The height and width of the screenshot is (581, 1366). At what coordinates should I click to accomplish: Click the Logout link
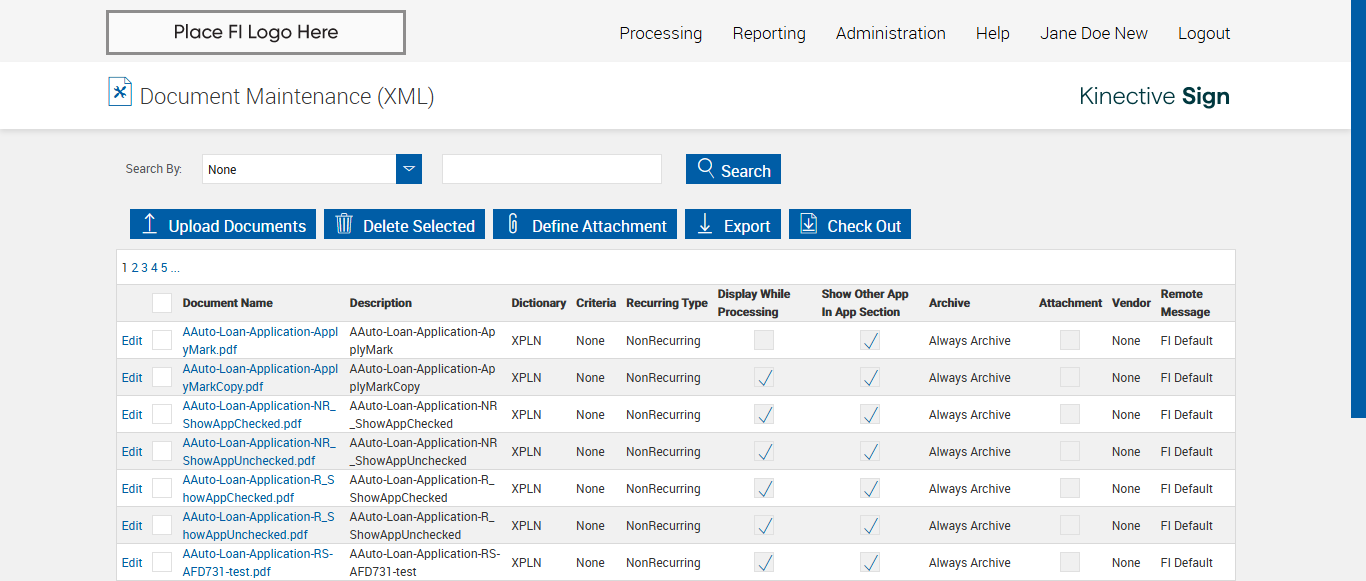(x=1203, y=33)
